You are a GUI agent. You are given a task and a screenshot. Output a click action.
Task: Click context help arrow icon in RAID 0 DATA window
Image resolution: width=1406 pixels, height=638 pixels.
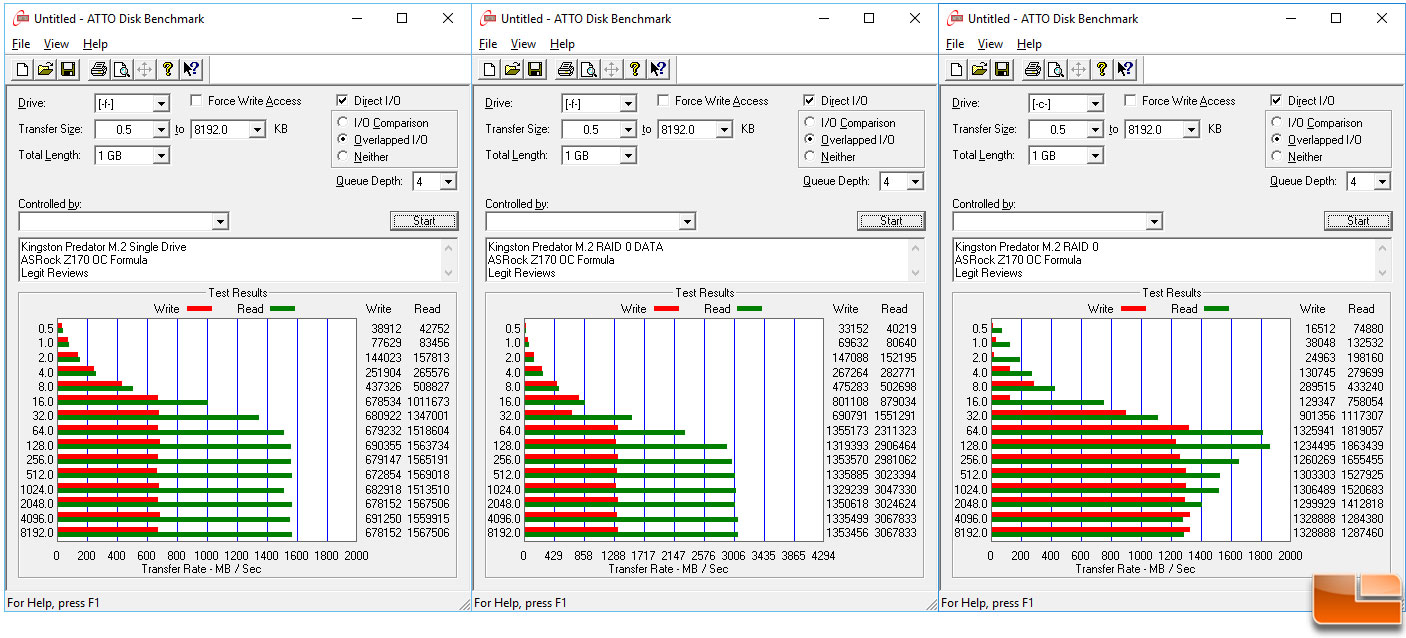click(x=657, y=69)
